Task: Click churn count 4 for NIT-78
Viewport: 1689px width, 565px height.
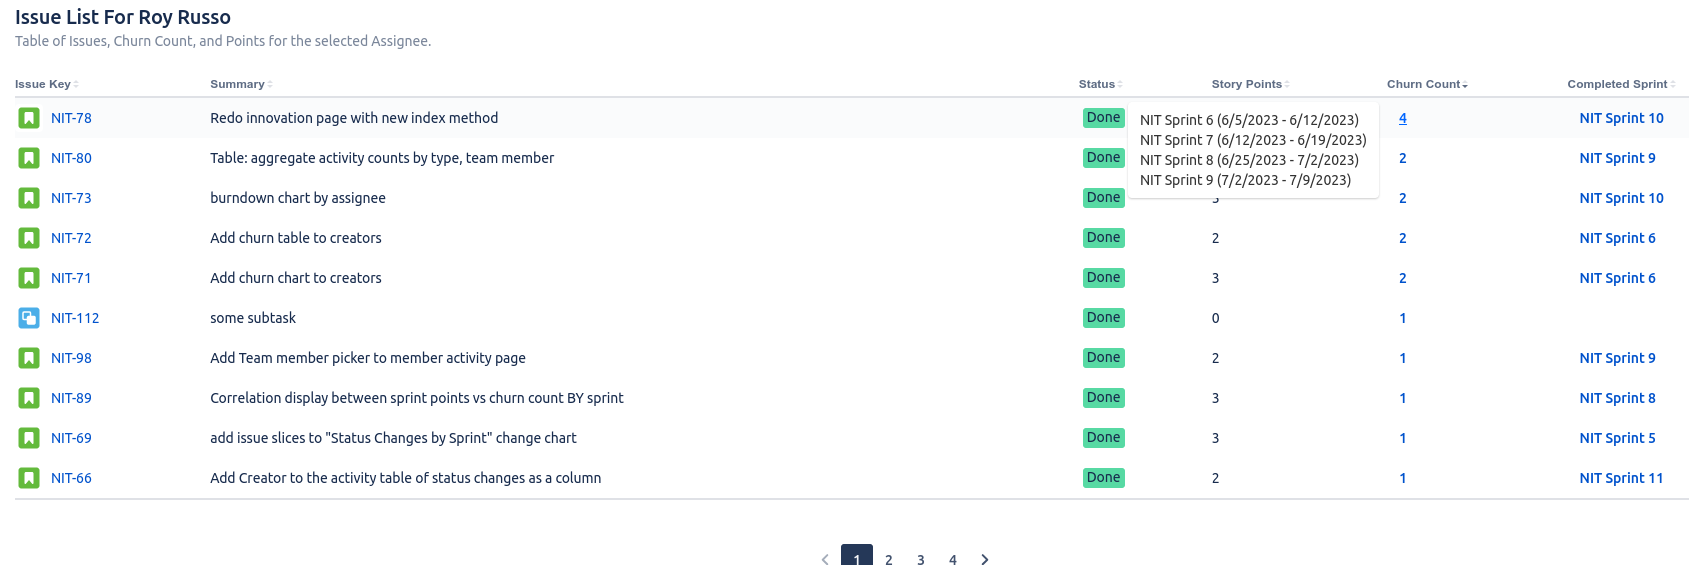Action: point(1403,118)
